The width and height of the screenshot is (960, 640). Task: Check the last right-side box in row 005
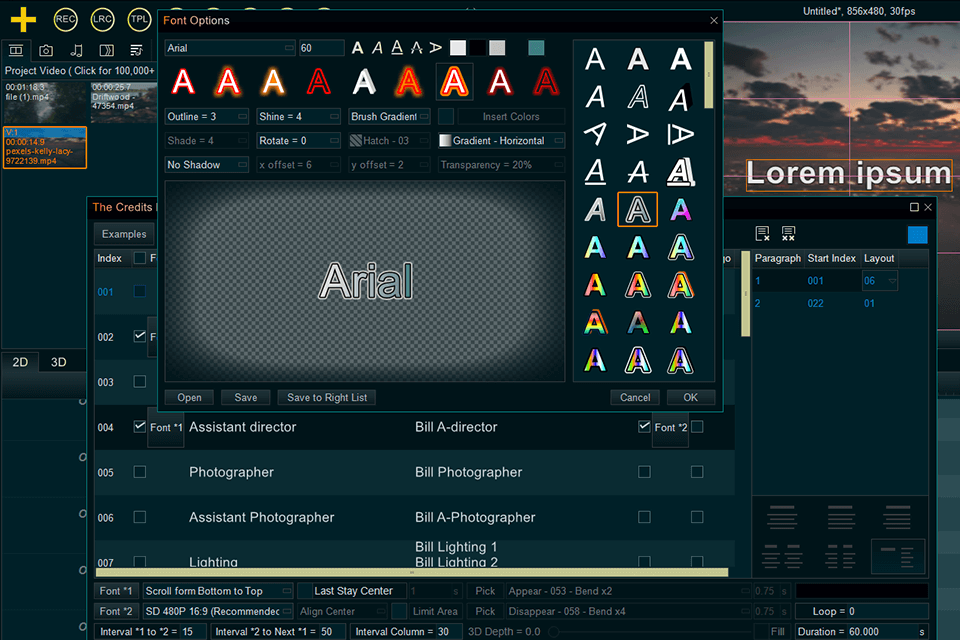[x=697, y=472]
